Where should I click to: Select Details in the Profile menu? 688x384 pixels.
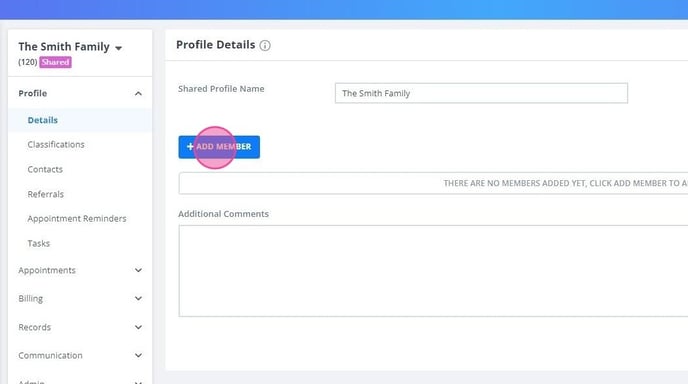tap(43, 120)
